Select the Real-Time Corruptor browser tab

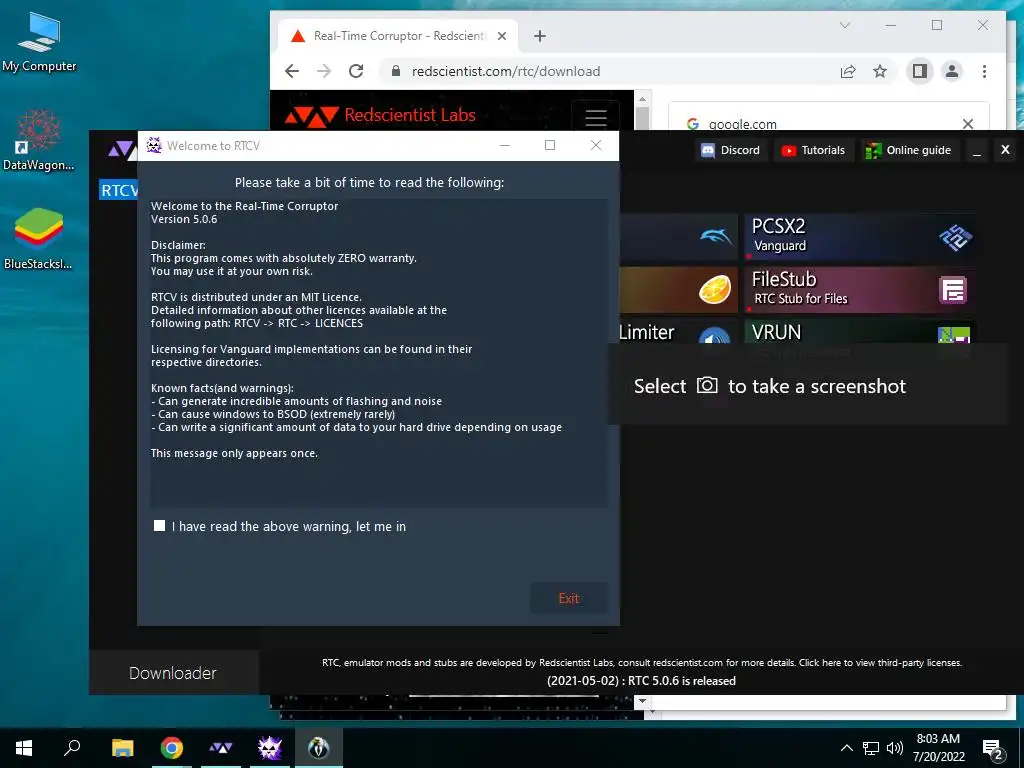click(398, 36)
